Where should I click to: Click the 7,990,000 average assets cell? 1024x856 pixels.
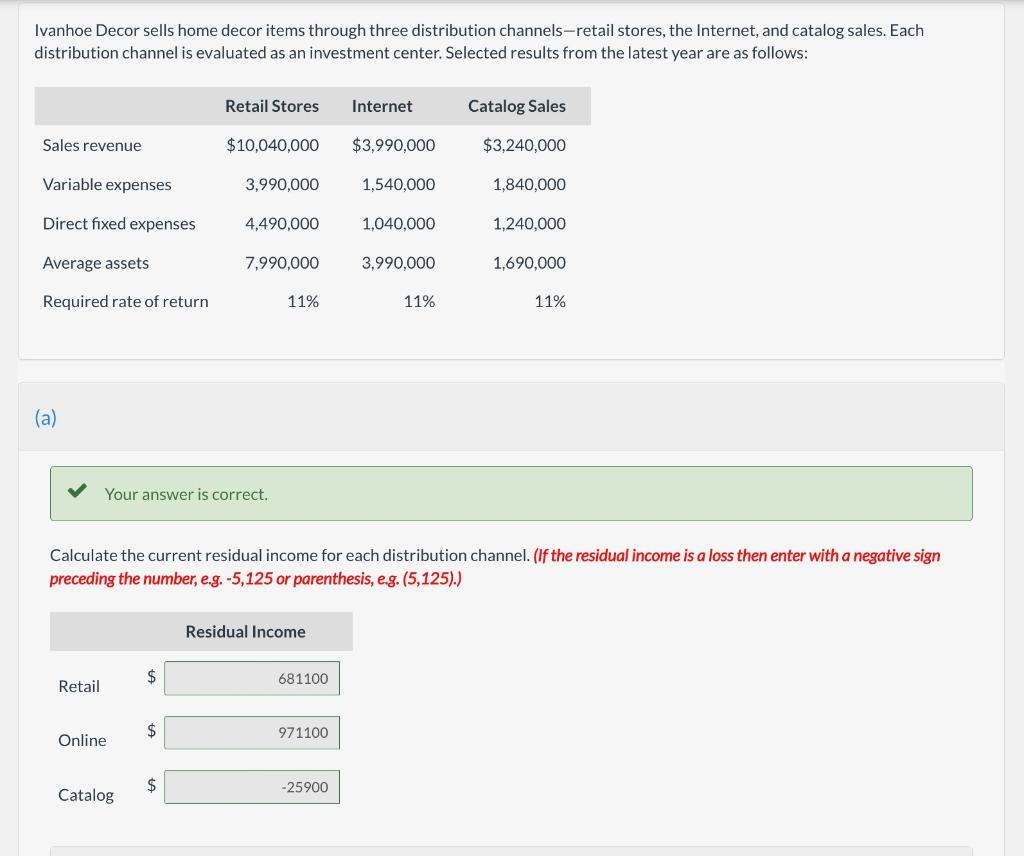click(282, 262)
